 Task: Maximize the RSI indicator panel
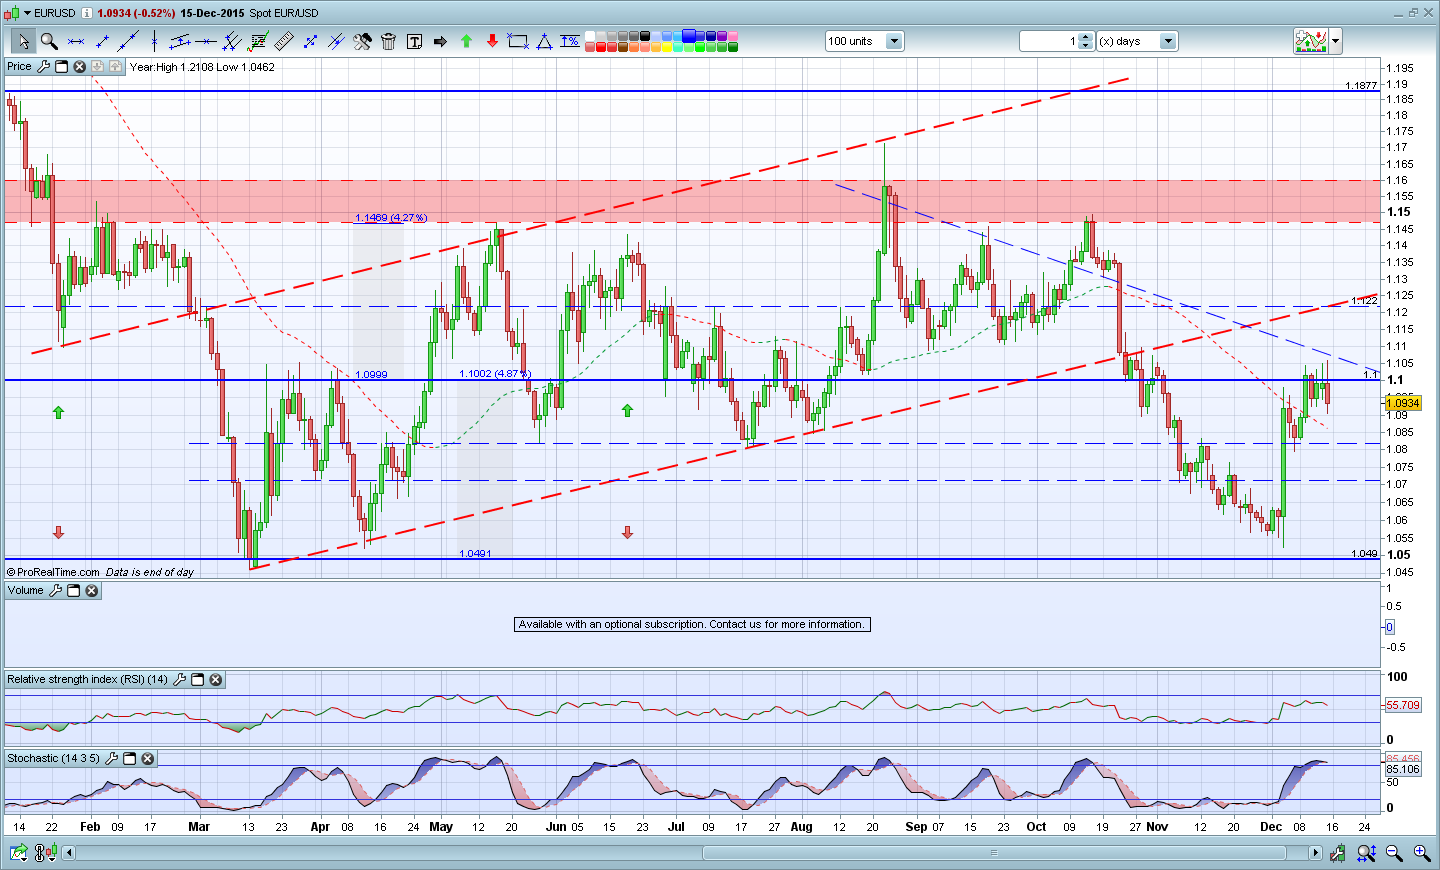coord(198,680)
